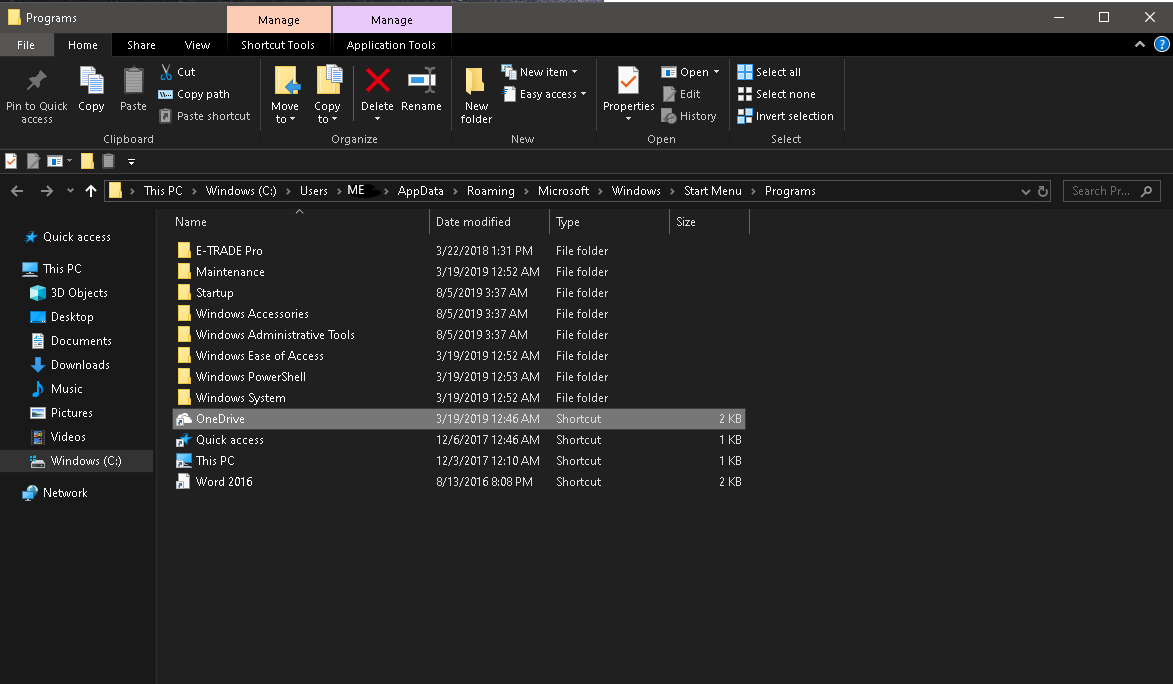
Task: Expand the Easy access dropdown
Action: (584, 94)
